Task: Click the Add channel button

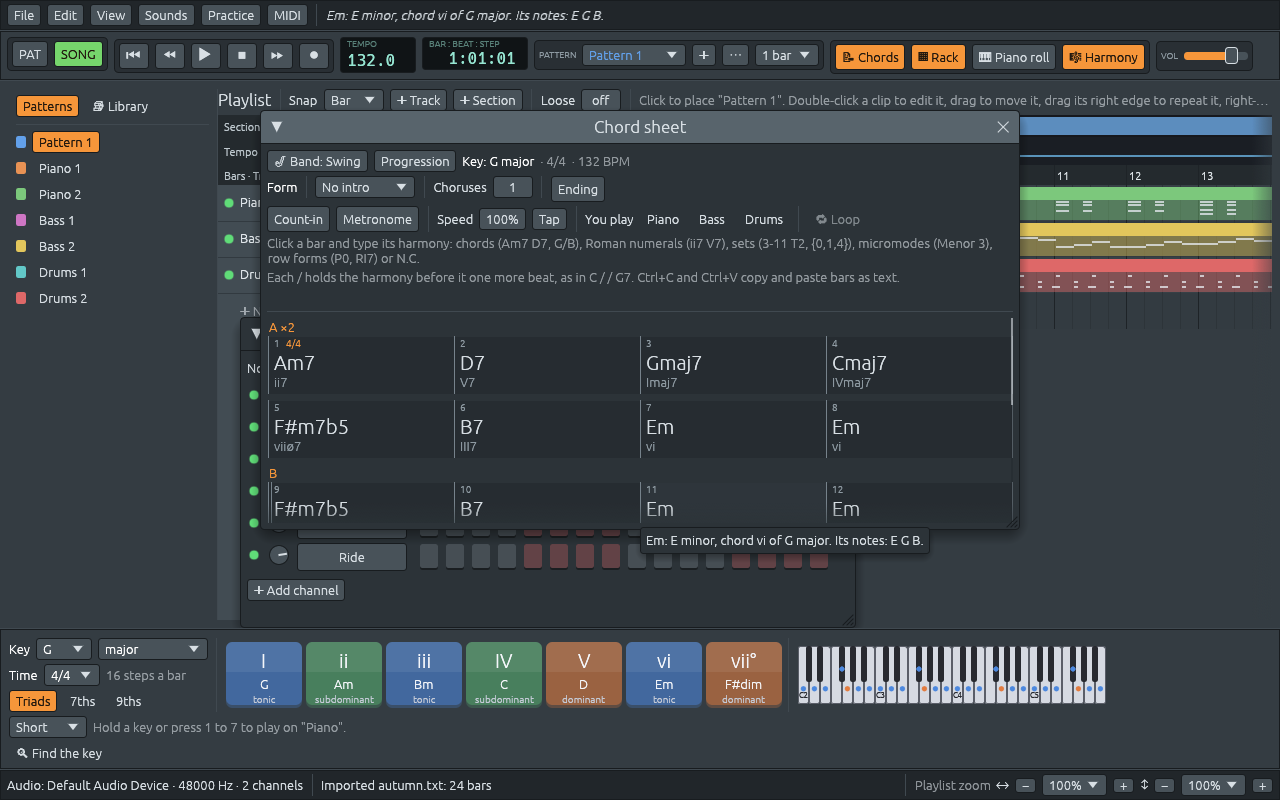Action: pyautogui.click(x=296, y=590)
